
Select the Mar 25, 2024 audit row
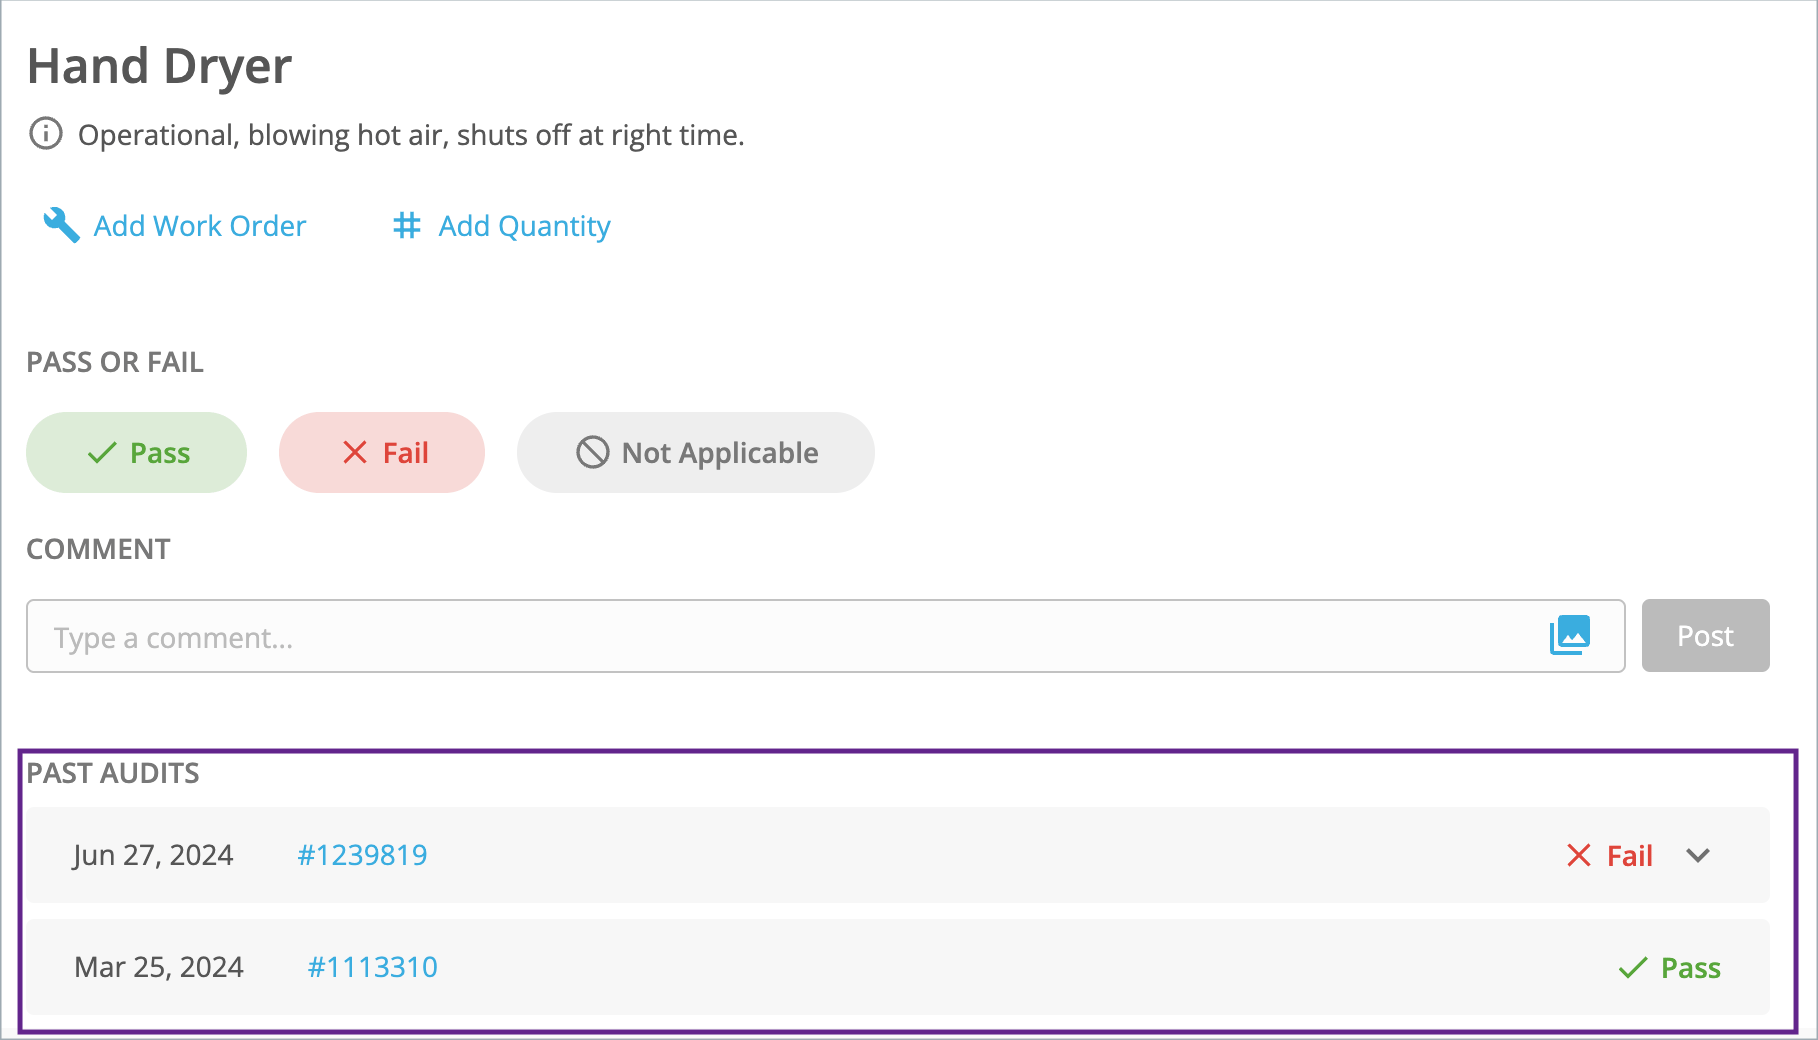pyautogui.click(x=898, y=967)
